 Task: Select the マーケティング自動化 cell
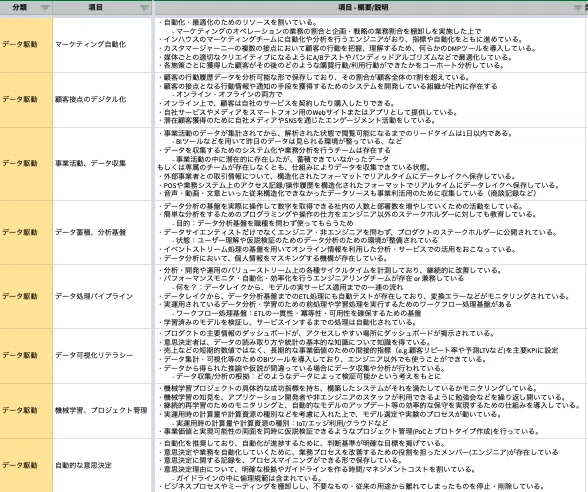coord(102,45)
